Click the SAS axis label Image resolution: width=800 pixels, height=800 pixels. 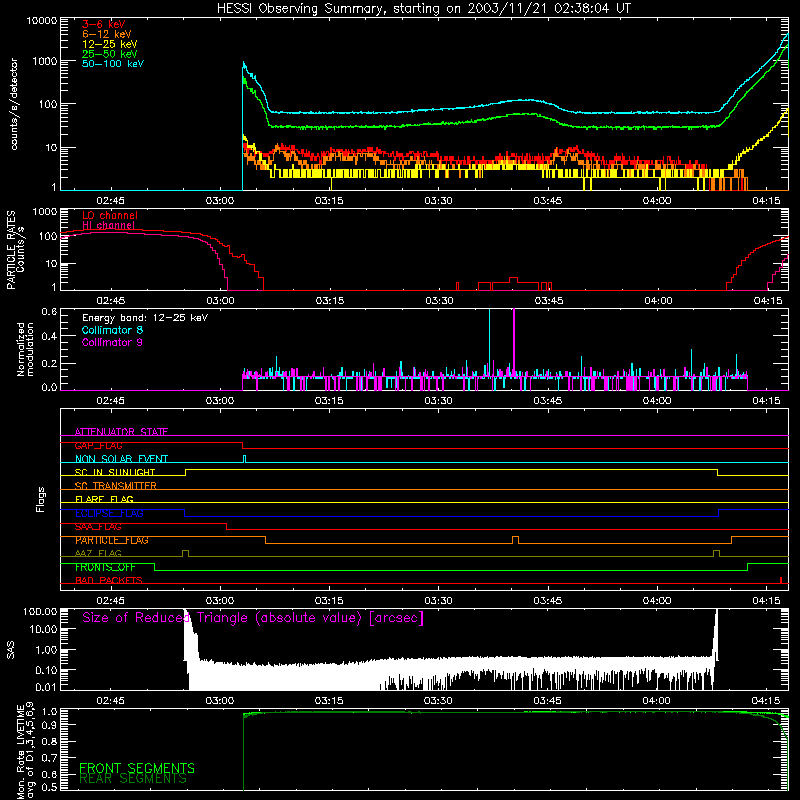(x=11, y=650)
